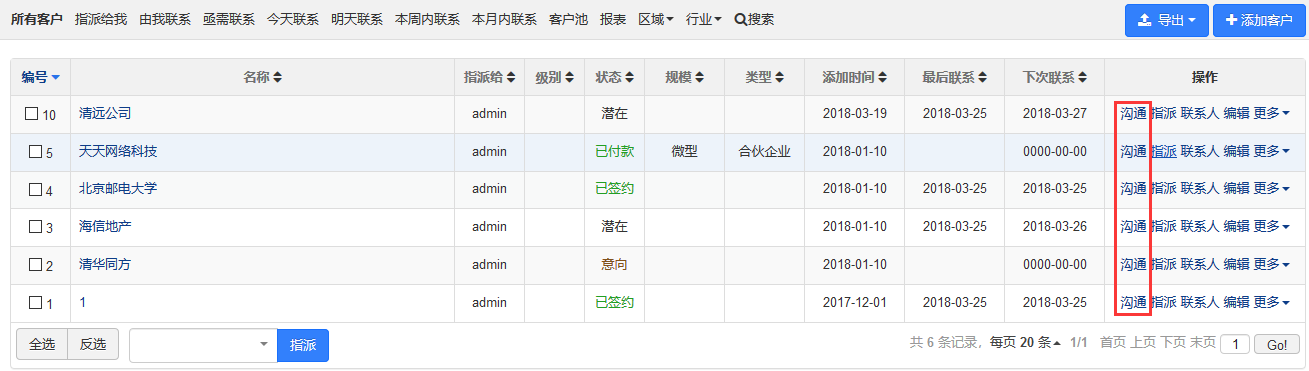The width and height of the screenshot is (1309, 371).
Task: Check the checkbox for customer 10
Action: point(32,114)
